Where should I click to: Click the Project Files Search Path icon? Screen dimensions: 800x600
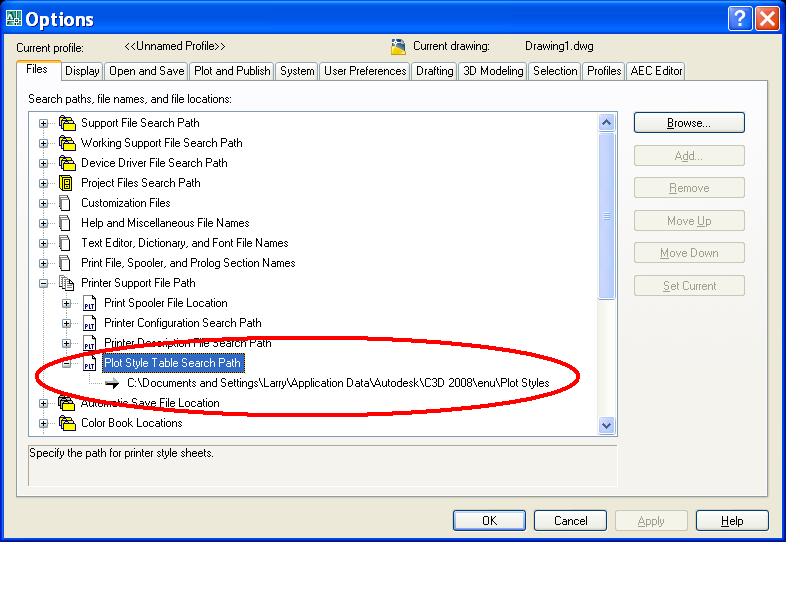[x=65, y=183]
